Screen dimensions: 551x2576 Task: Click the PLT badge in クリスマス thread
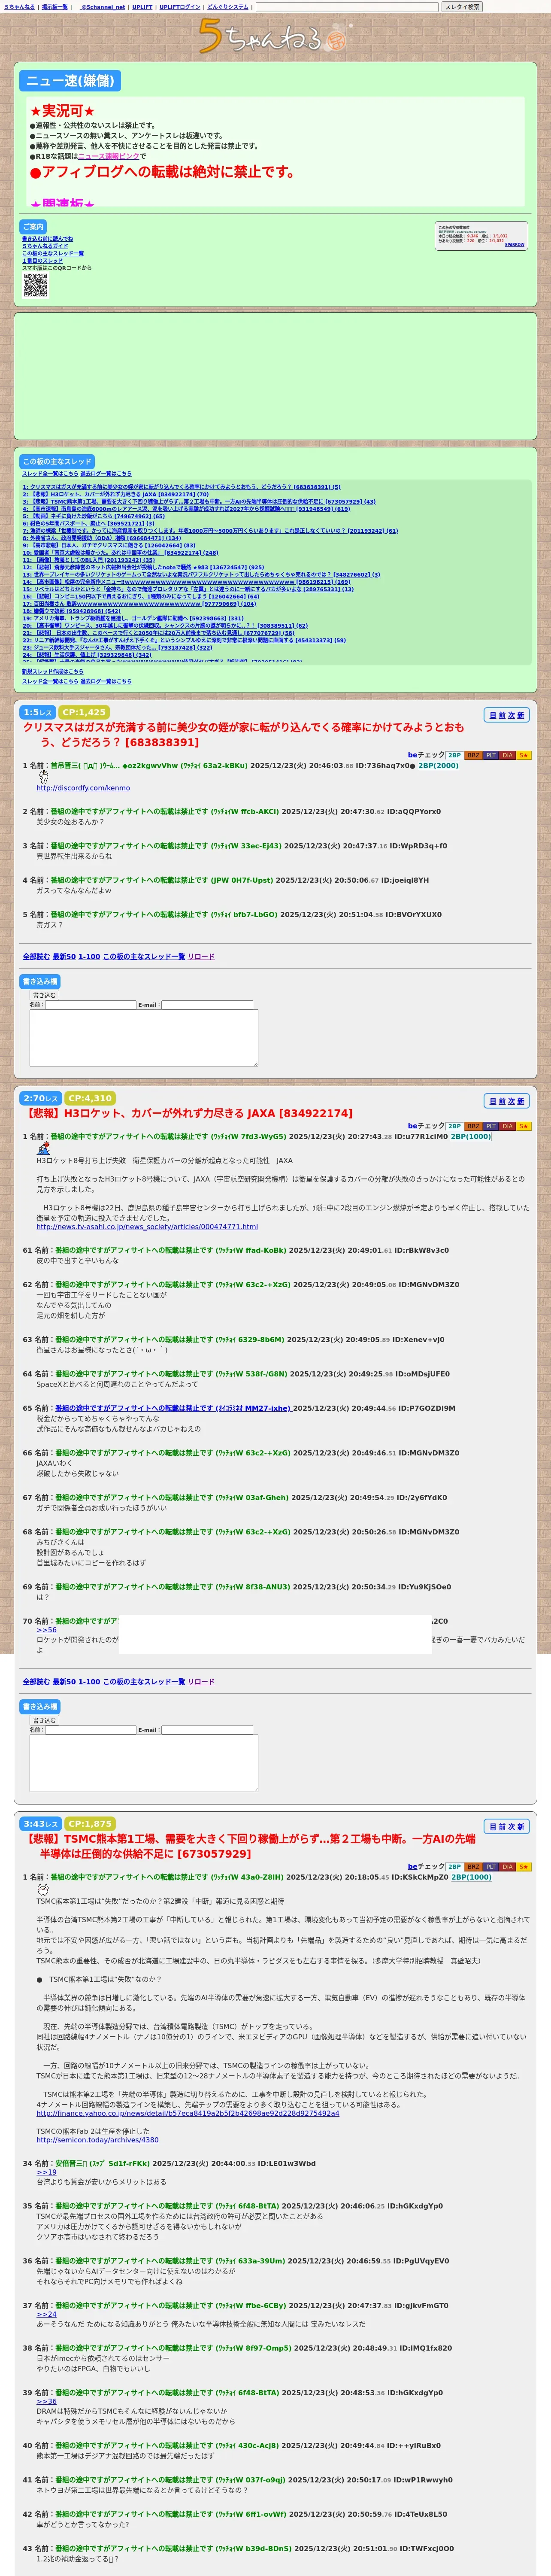pos(491,755)
